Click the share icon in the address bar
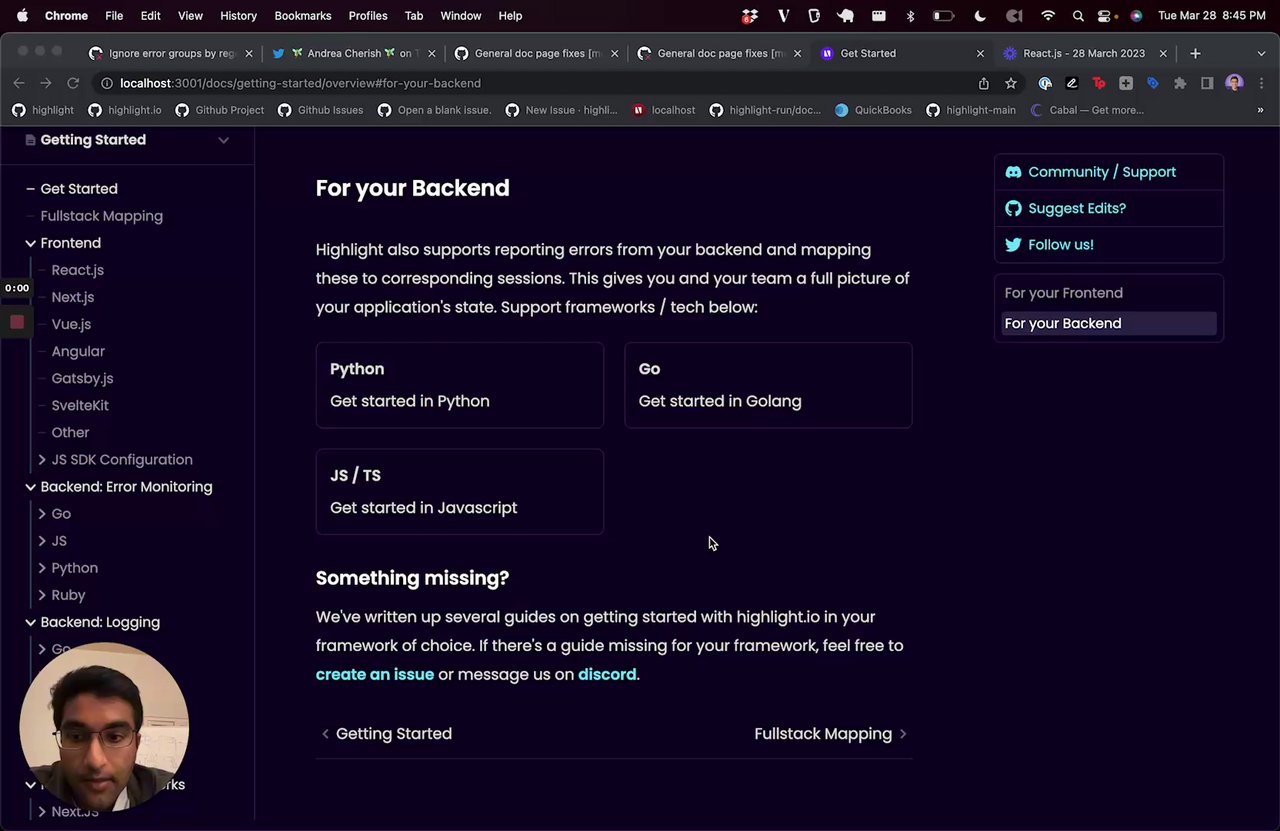1280x831 pixels. [x=984, y=84]
